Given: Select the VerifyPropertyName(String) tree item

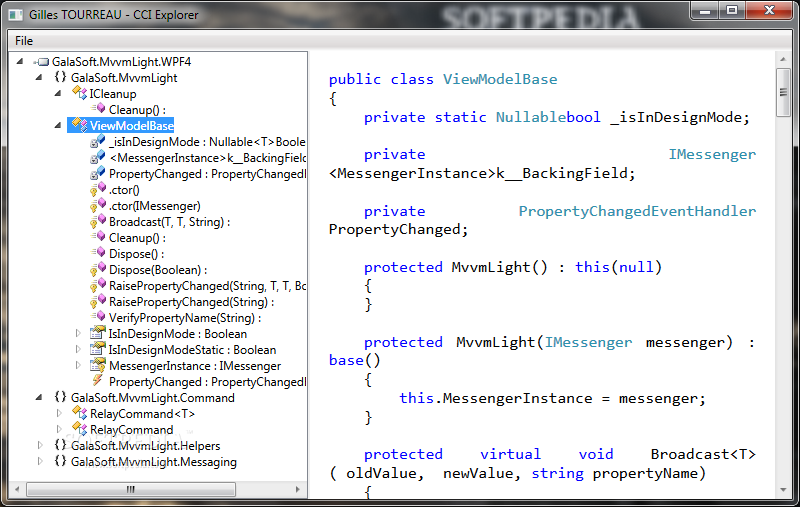Looking at the screenshot, I should 185,318.
